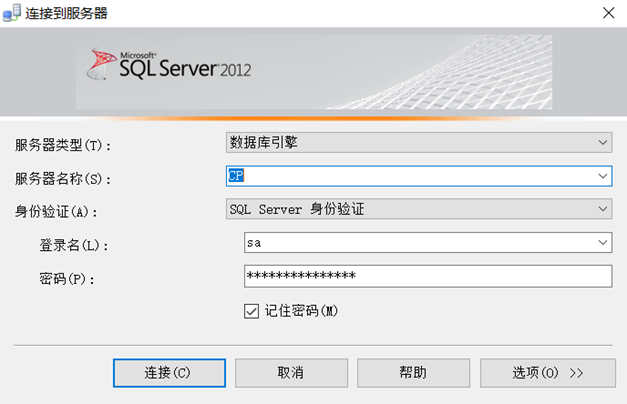Expand the 服务器名称 dropdown arrow
Image resolution: width=627 pixels, height=404 pixels.
pos(603,176)
